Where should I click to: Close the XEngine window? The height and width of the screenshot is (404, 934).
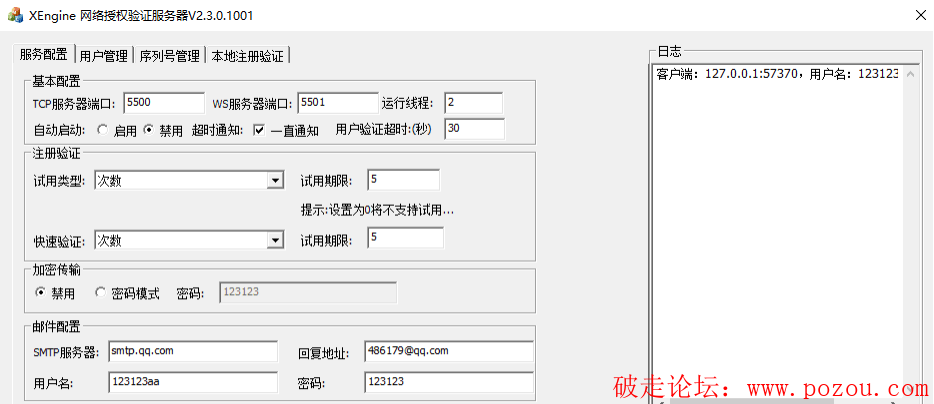click(x=919, y=15)
